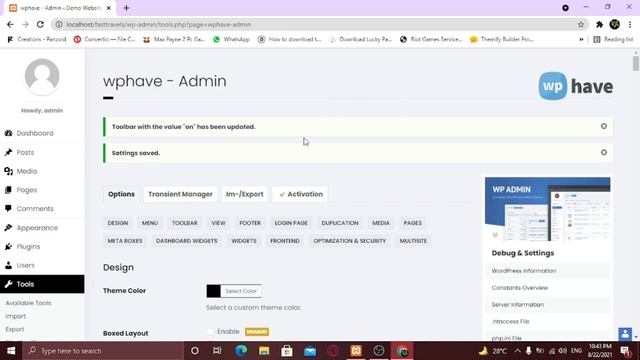Jump to the MENU section
The image size is (640, 360).
pyautogui.click(x=150, y=223)
